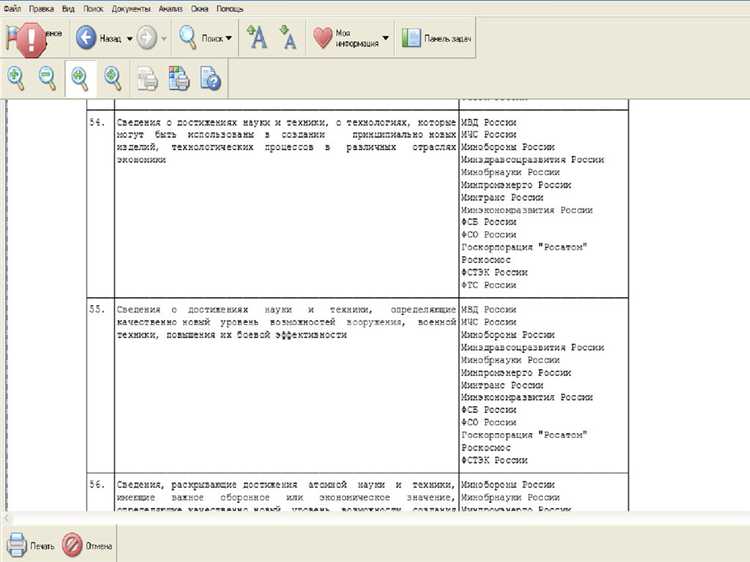Click the Печать print button
This screenshot has height=562, width=750.
point(30,546)
